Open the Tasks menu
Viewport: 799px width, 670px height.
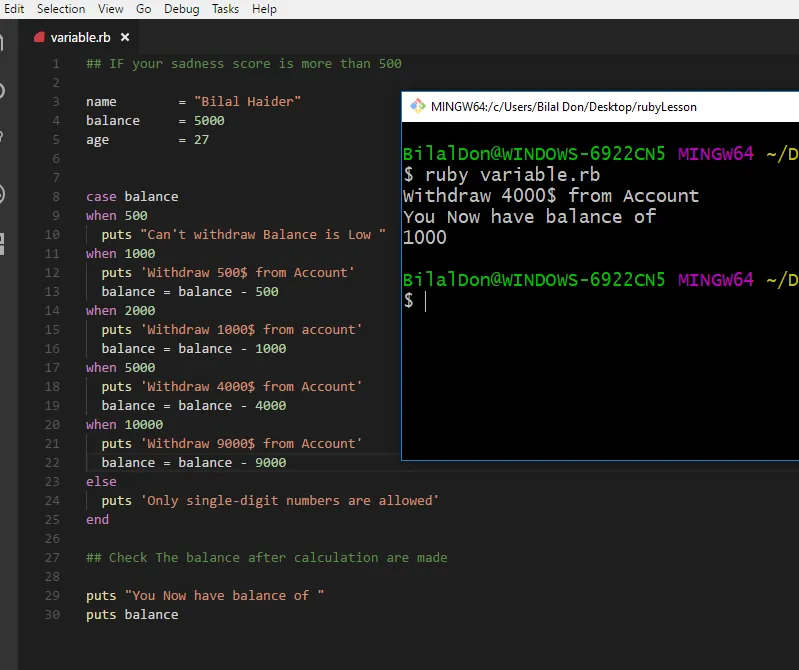[225, 9]
